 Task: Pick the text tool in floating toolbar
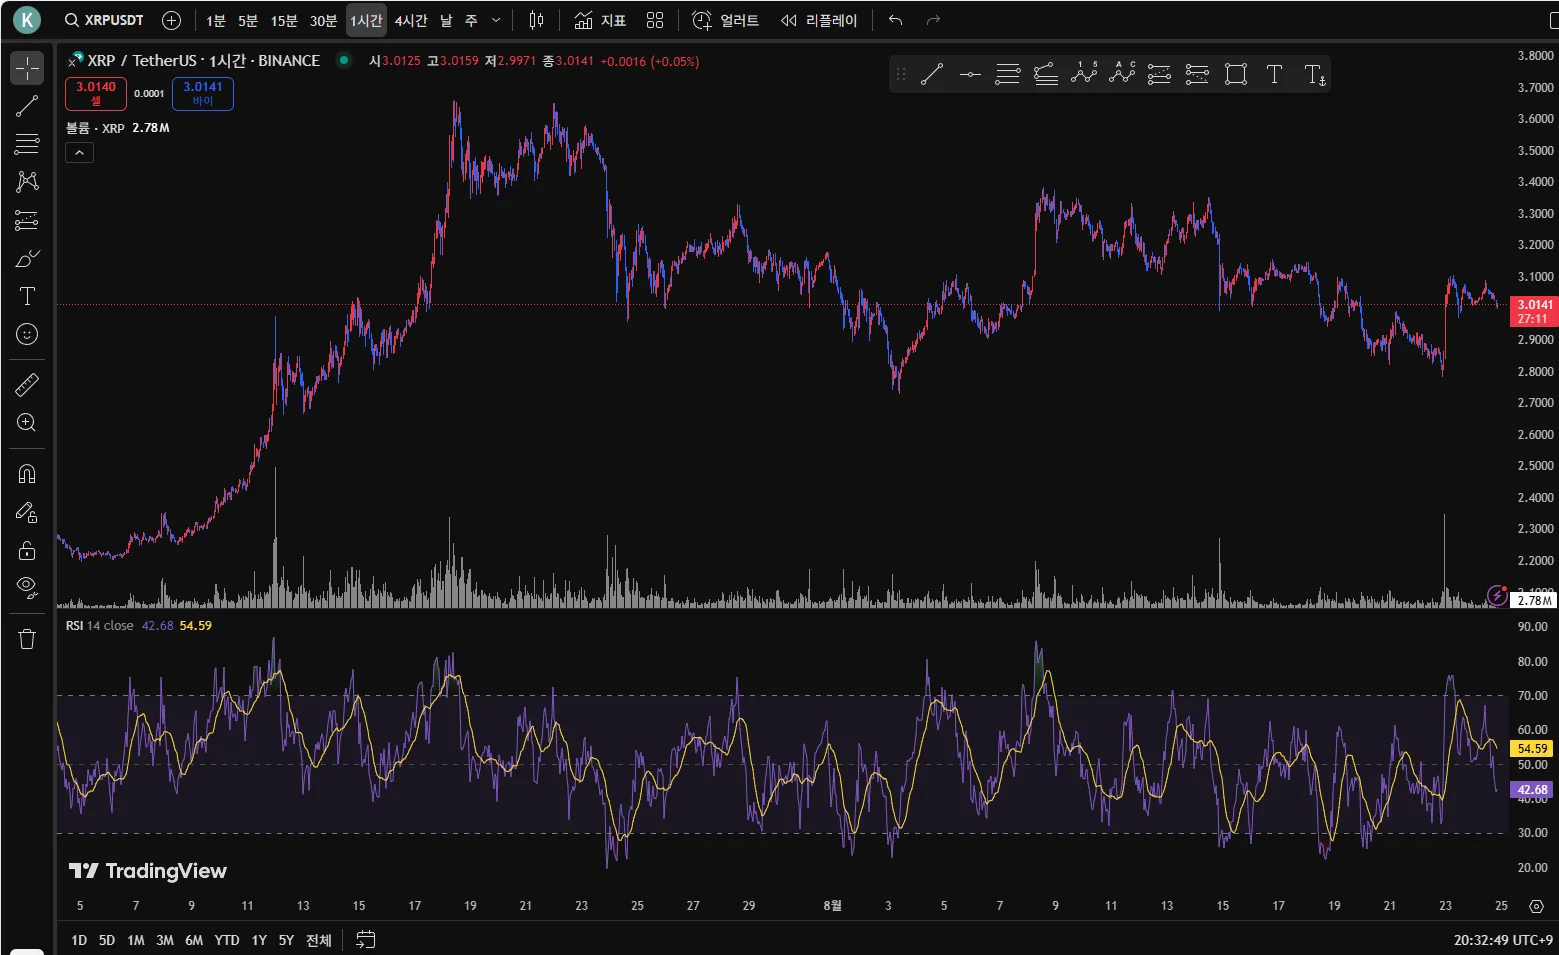(x=1274, y=74)
